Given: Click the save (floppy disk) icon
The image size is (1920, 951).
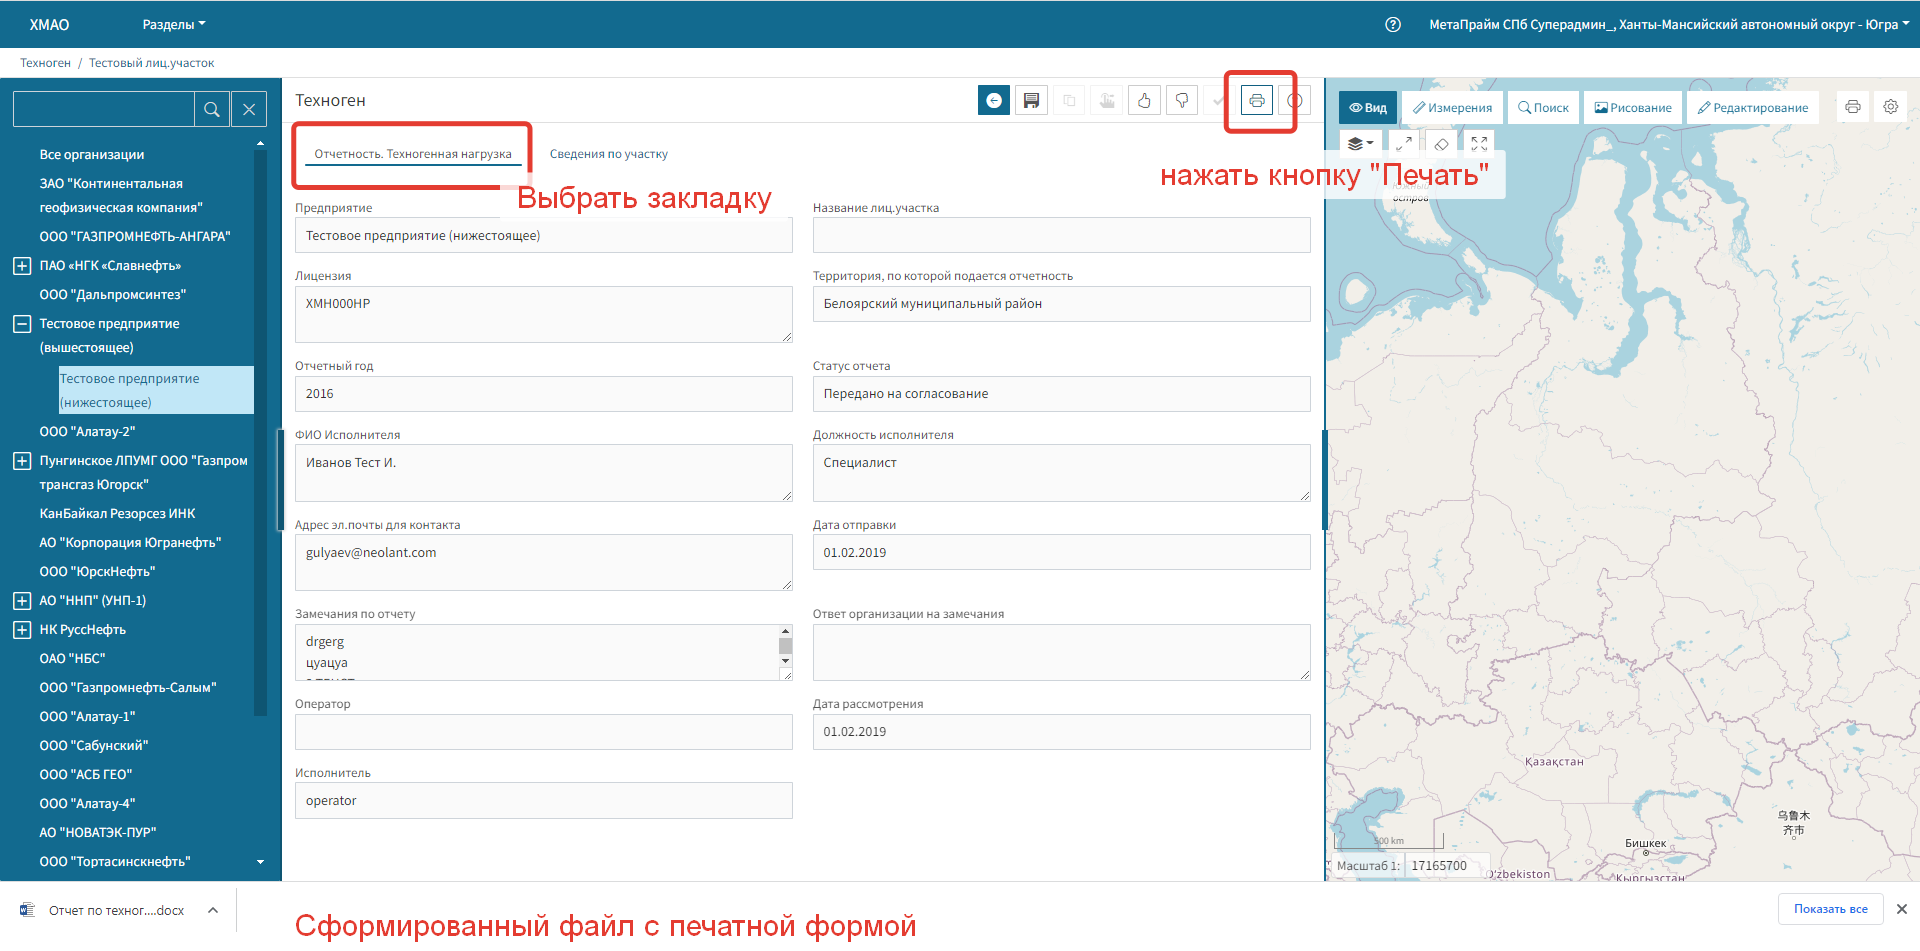Looking at the screenshot, I should (1031, 100).
